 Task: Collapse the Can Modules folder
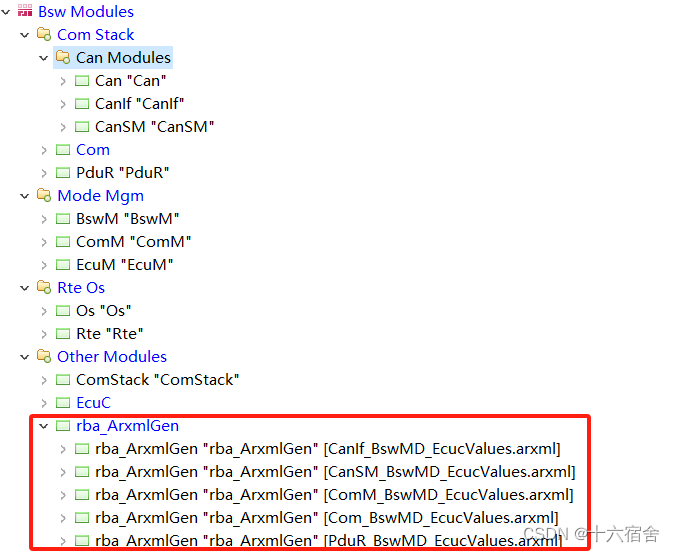point(43,58)
